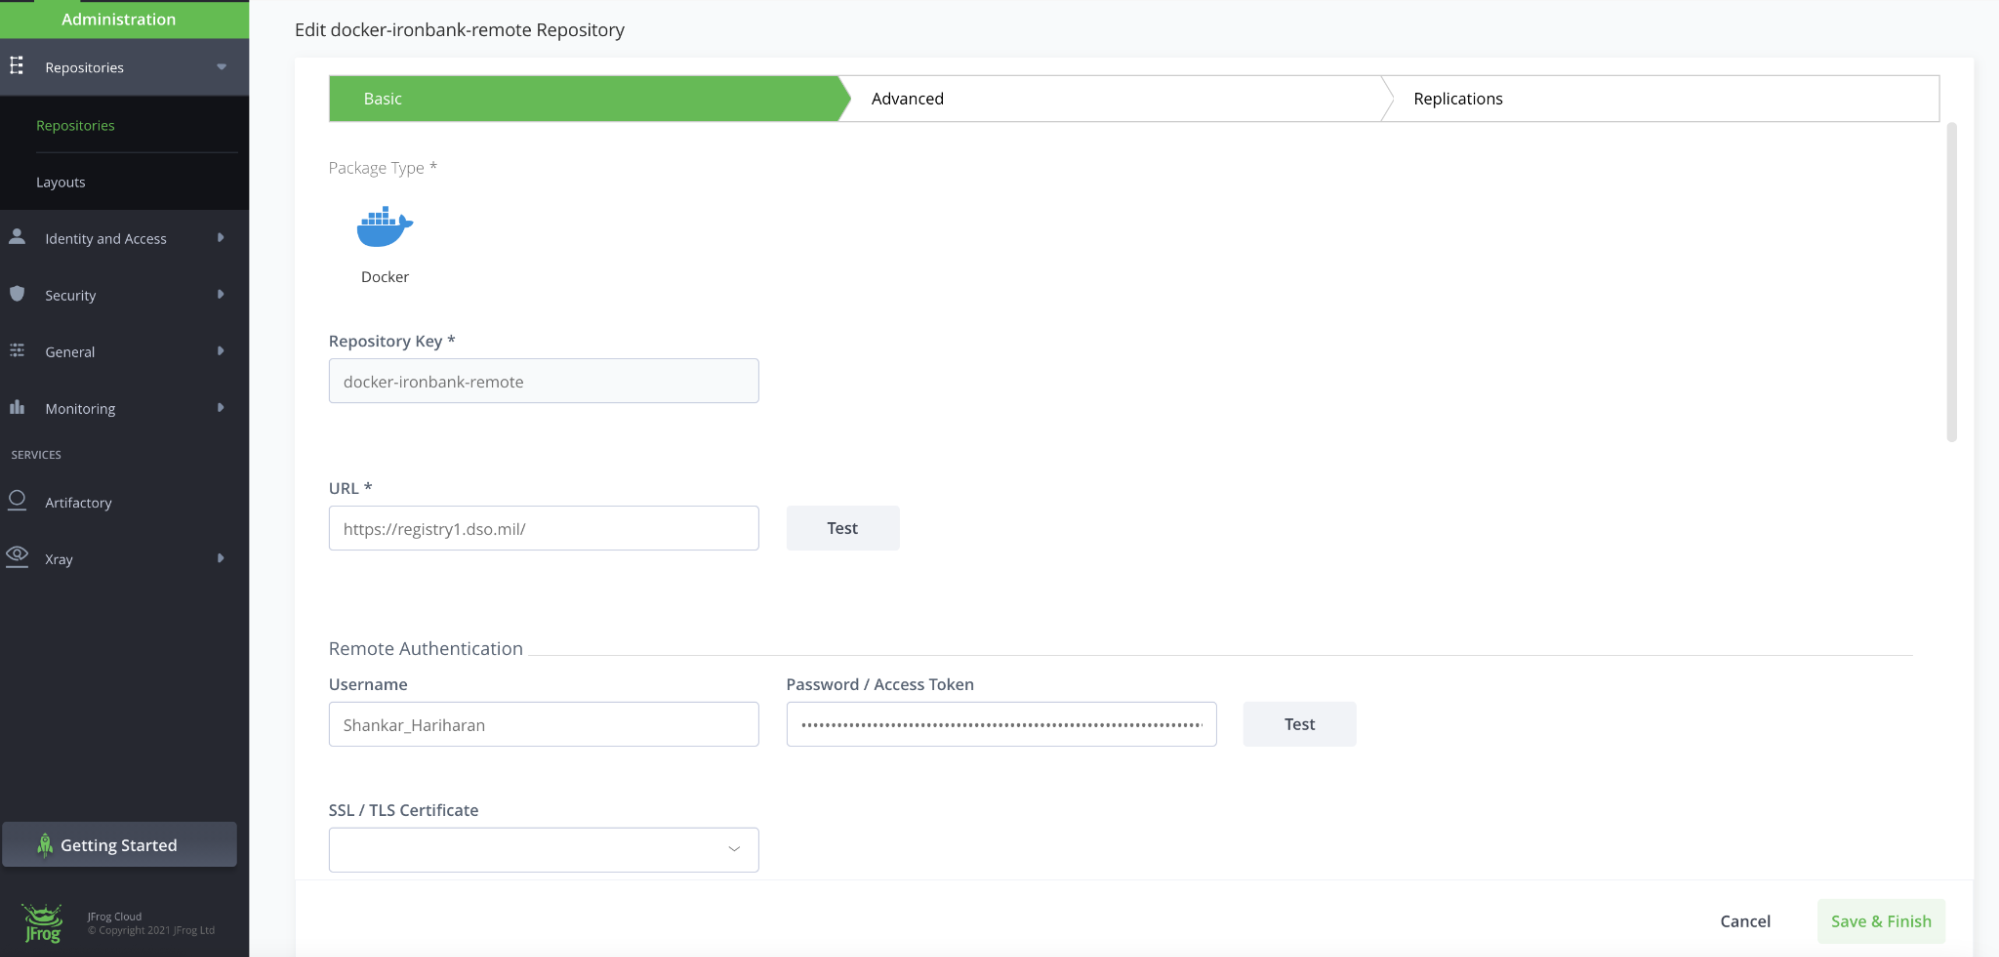
Task: Click Save & Finish button
Action: (1880, 921)
